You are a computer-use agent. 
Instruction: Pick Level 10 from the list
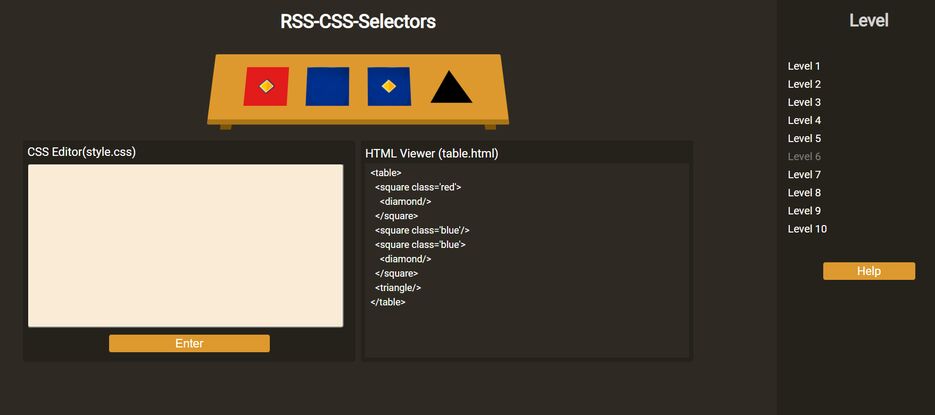[807, 229]
